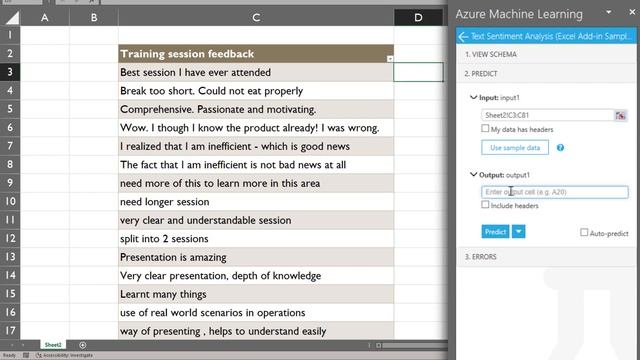Click the range selector icon beside input field
The height and width of the screenshot is (360, 640).
[620, 116]
